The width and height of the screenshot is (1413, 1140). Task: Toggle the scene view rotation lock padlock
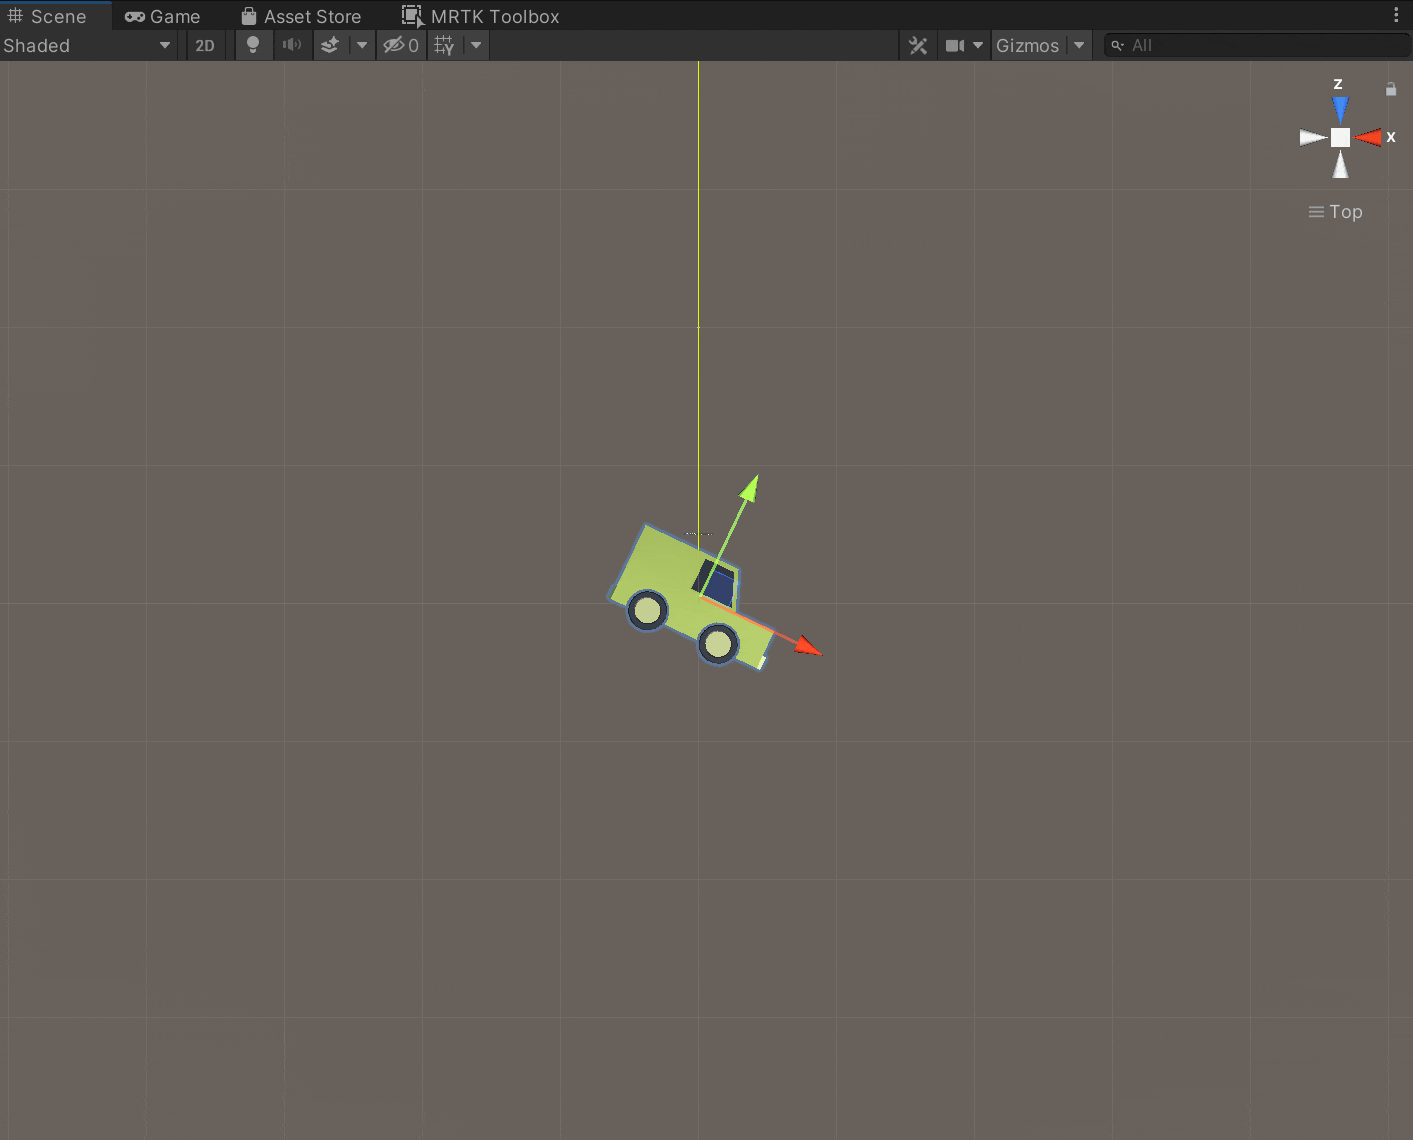1391,88
